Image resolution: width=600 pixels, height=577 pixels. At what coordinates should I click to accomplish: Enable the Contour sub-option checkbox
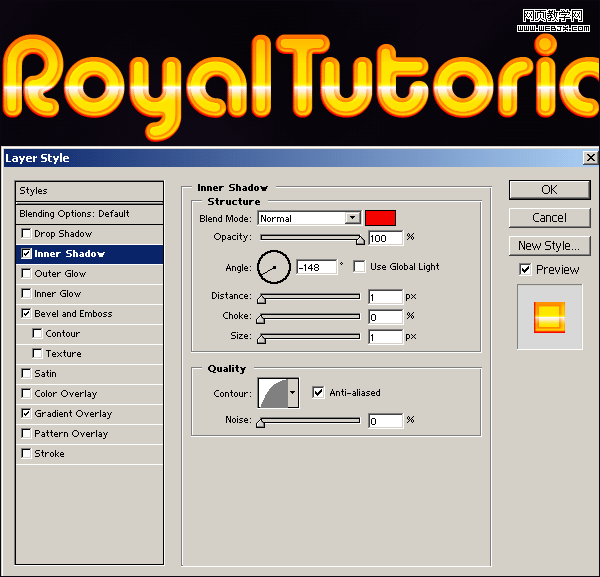tap(37, 333)
